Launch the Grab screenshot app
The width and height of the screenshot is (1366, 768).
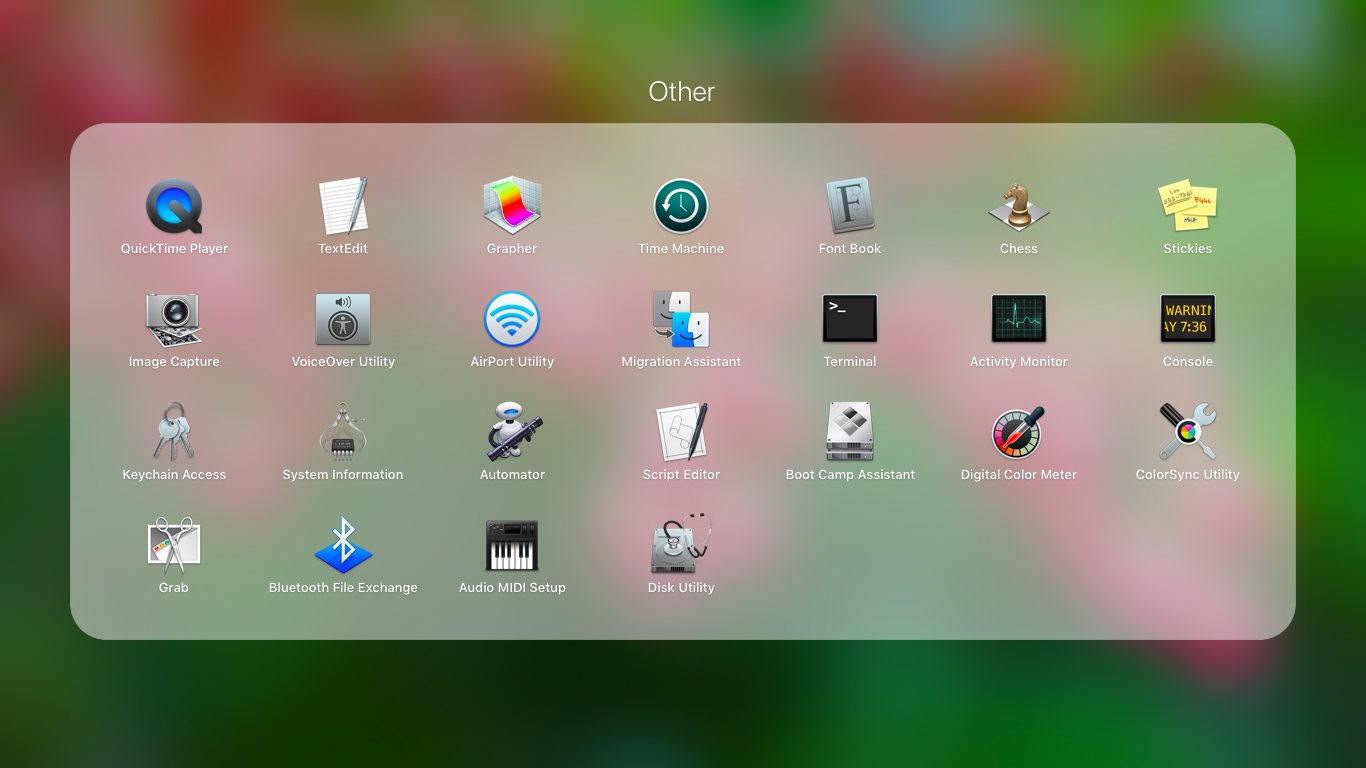[174, 545]
